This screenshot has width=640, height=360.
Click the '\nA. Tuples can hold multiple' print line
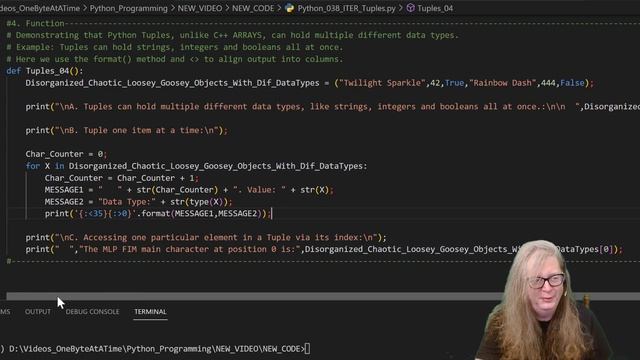tap(332, 107)
